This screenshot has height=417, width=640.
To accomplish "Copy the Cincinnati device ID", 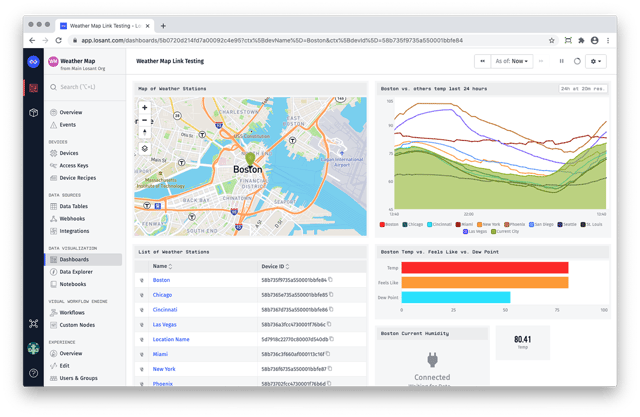I will (x=331, y=309).
